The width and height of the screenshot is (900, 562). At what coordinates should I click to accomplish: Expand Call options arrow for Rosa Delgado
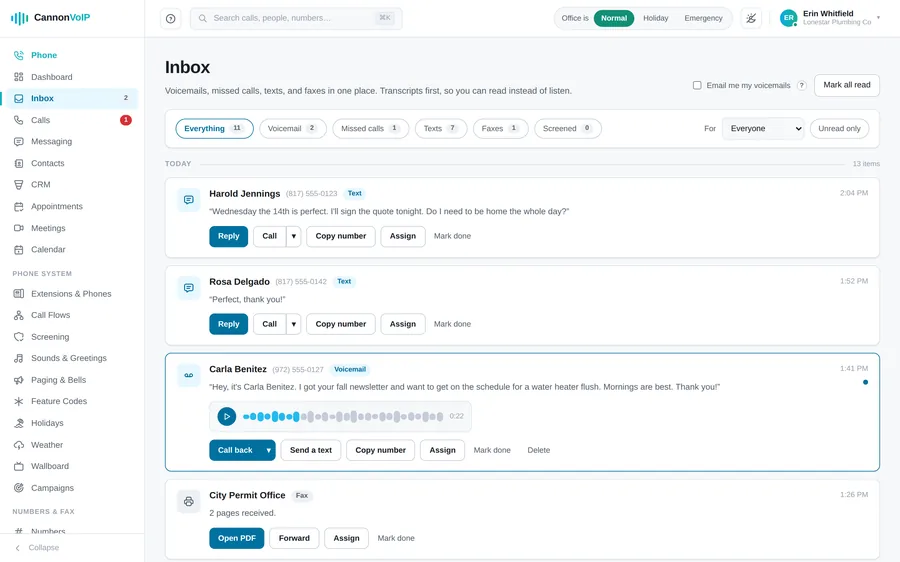point(293,324)
